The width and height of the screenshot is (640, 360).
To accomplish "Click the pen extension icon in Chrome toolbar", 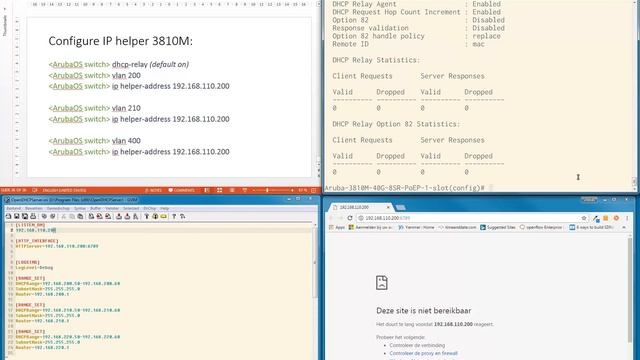I will pos(596,219).
